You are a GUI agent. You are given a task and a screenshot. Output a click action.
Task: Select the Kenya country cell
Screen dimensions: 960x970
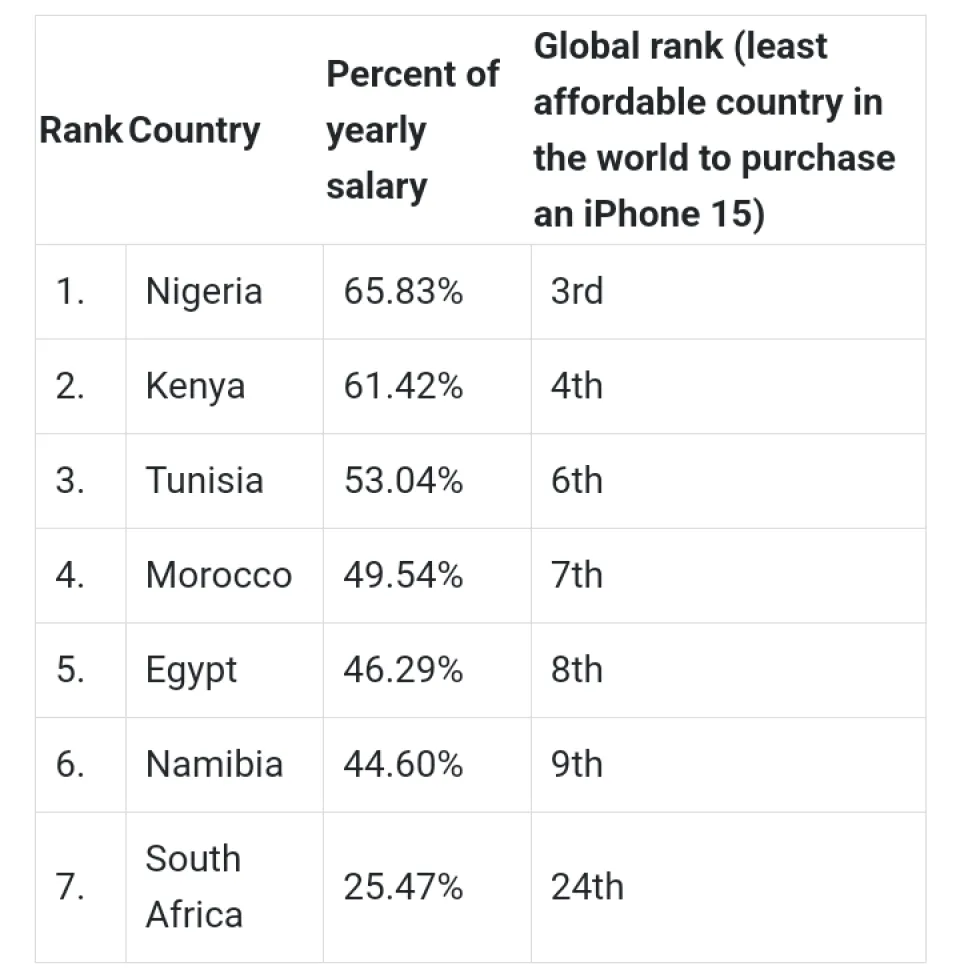point(195,386)
